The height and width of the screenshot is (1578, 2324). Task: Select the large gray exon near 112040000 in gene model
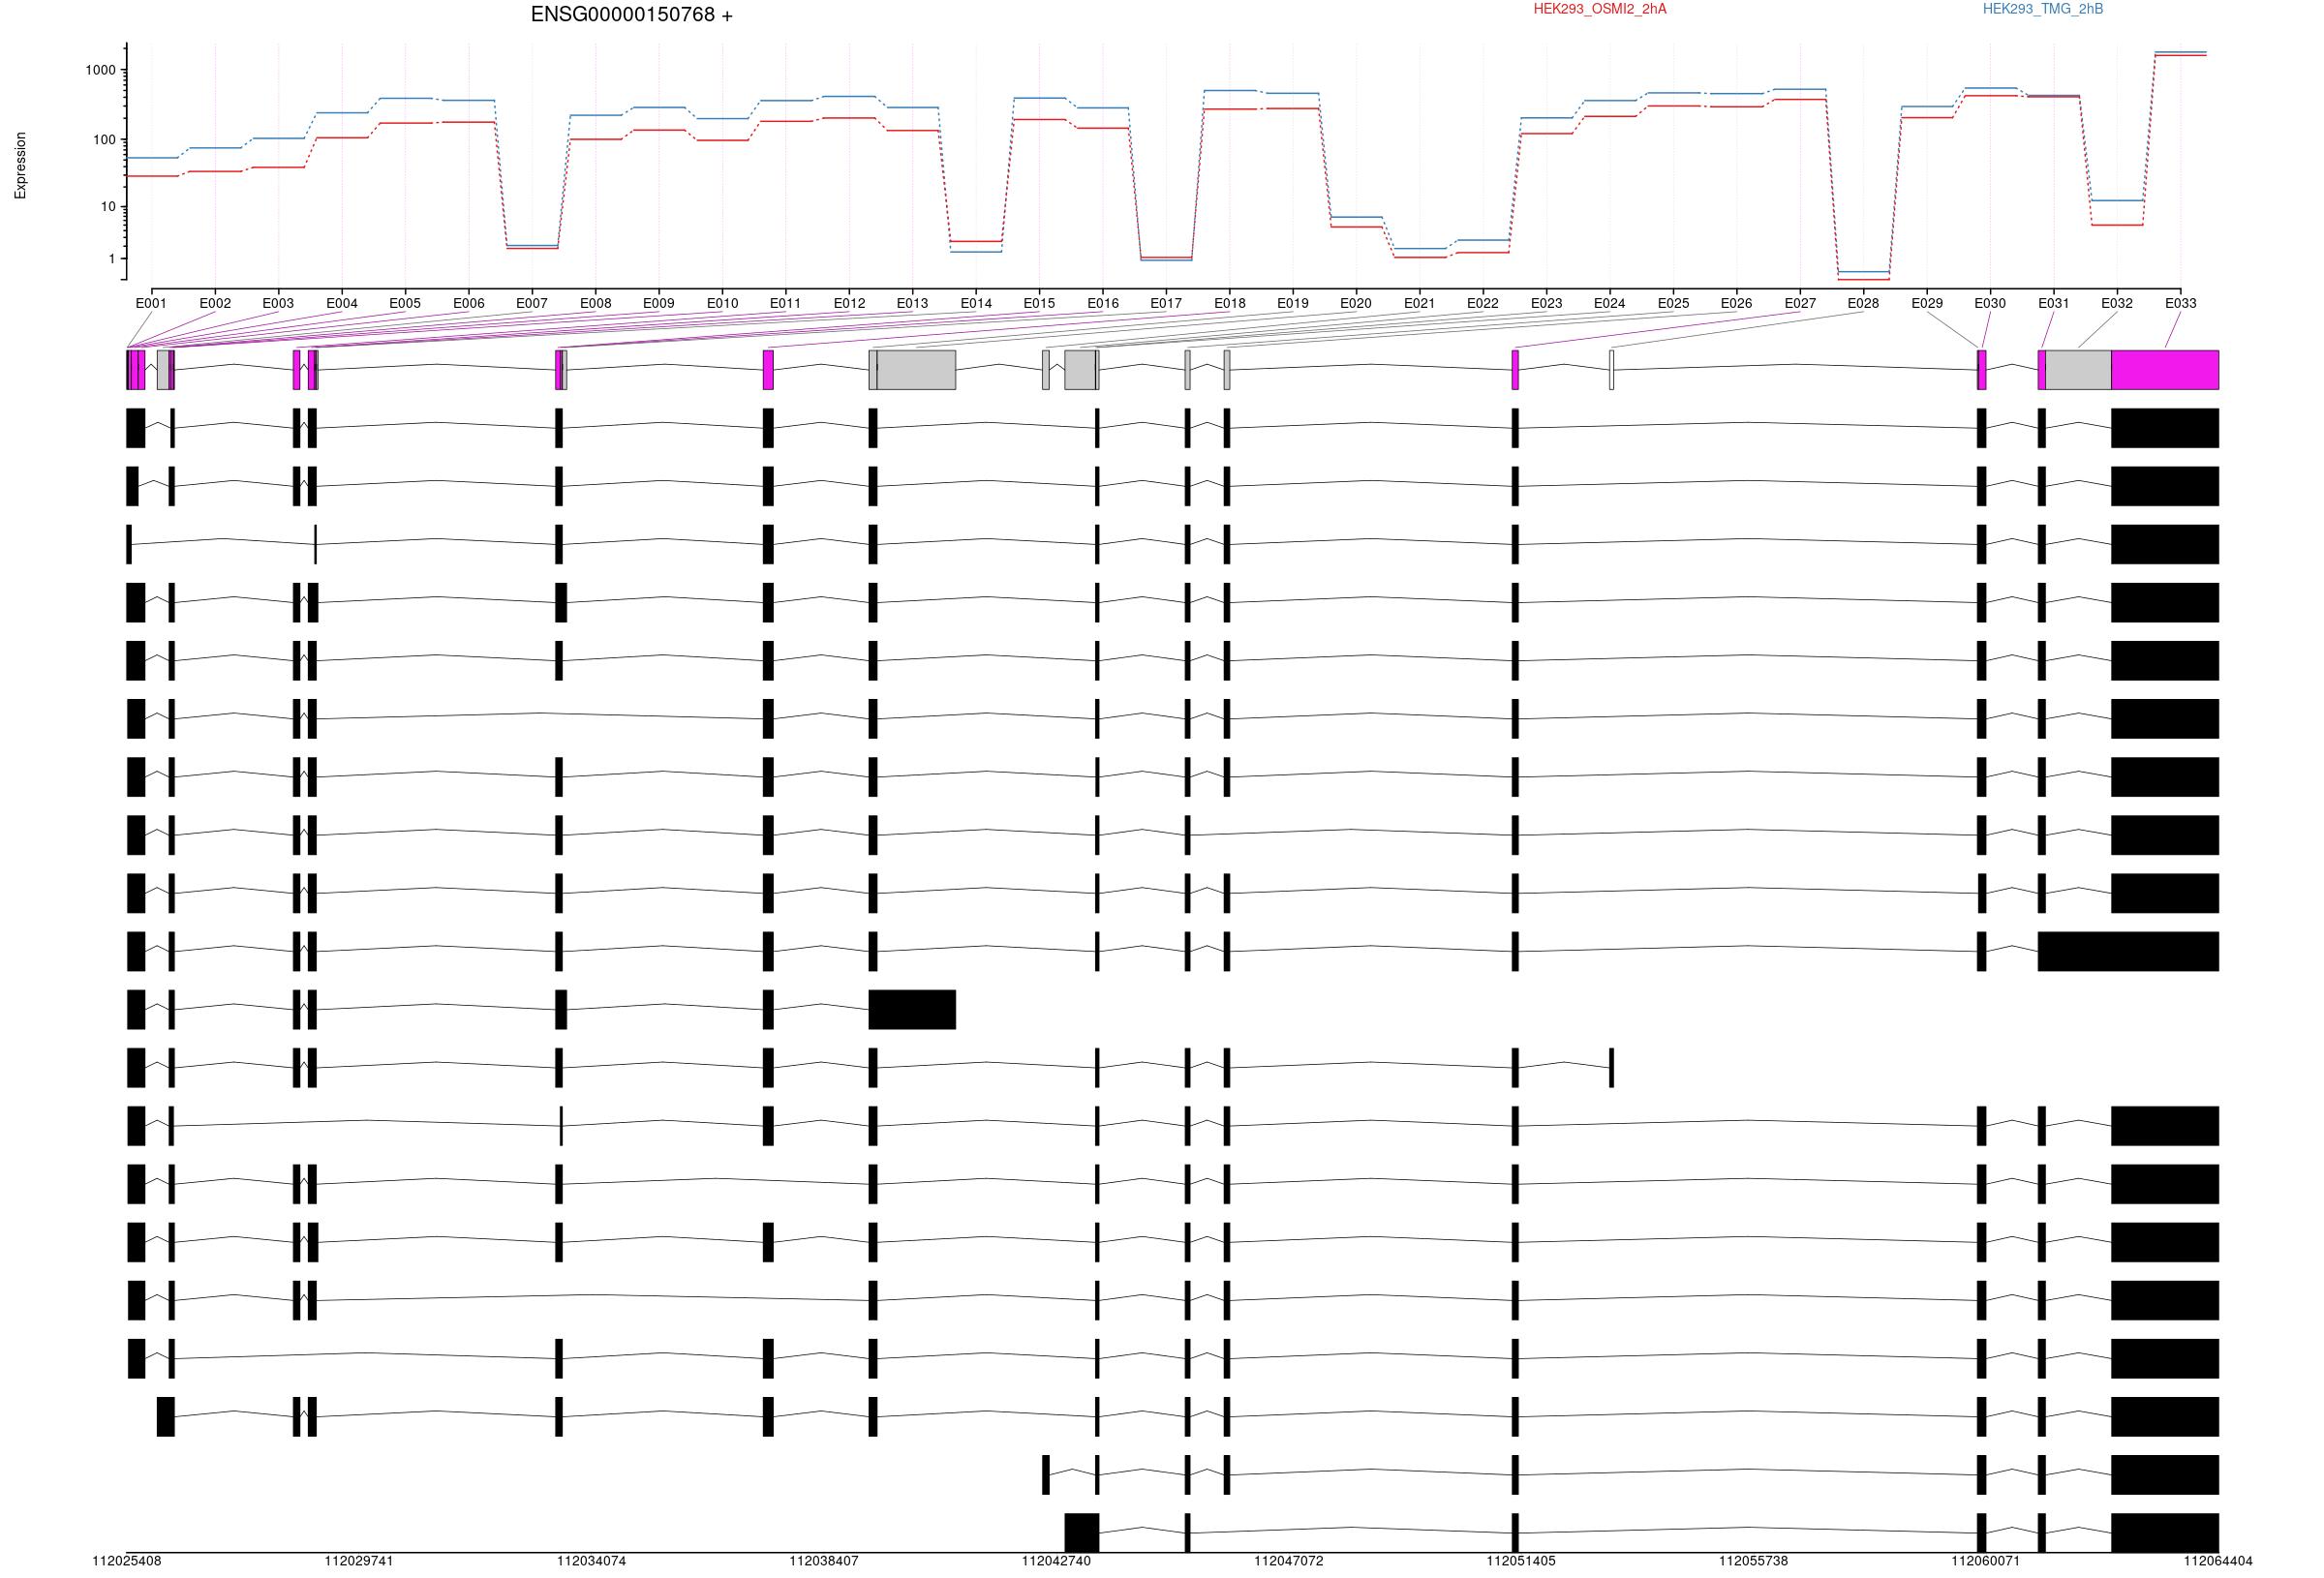(x=917, y=370)
